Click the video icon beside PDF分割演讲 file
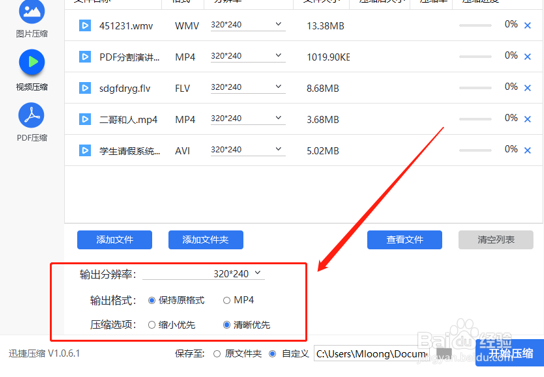The height and width of the screenshot is (377, 544). [85, 57]
